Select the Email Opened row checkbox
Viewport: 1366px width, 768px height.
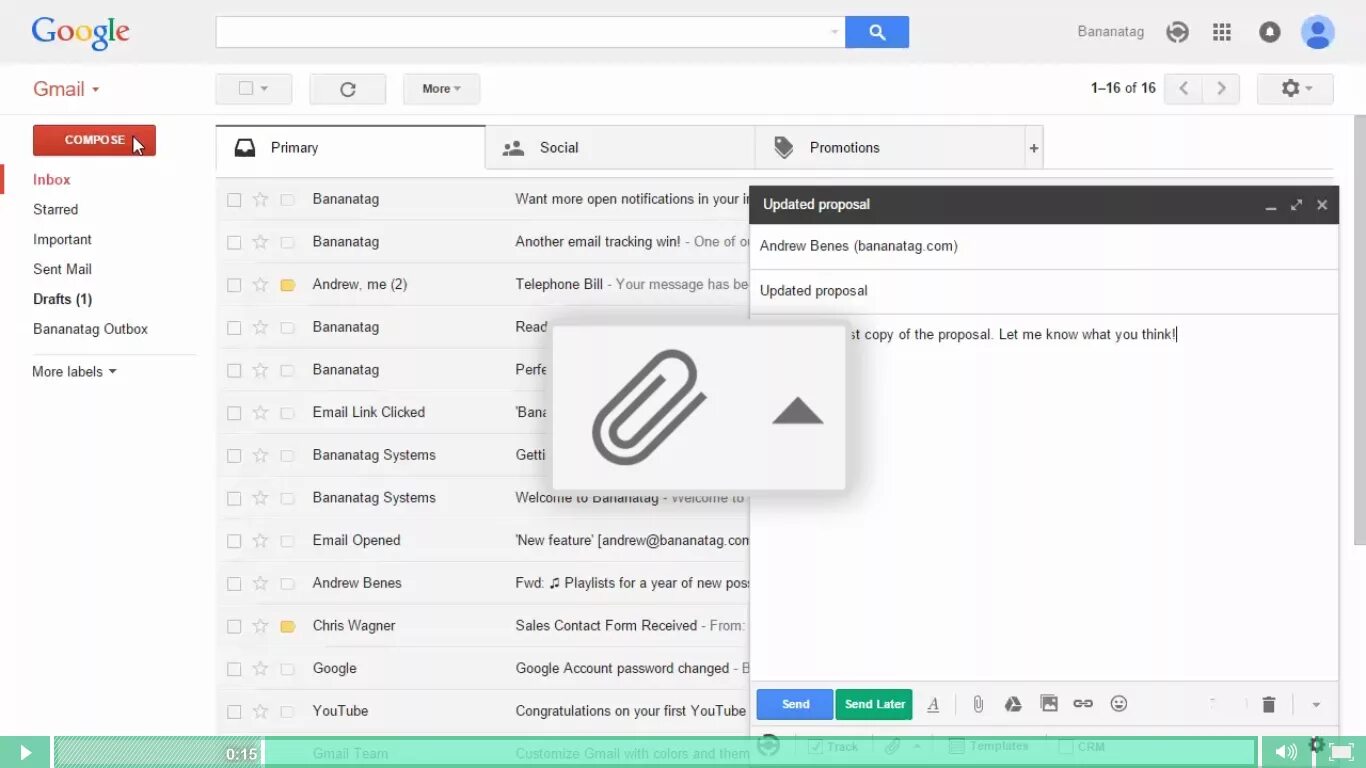point(234,541)
